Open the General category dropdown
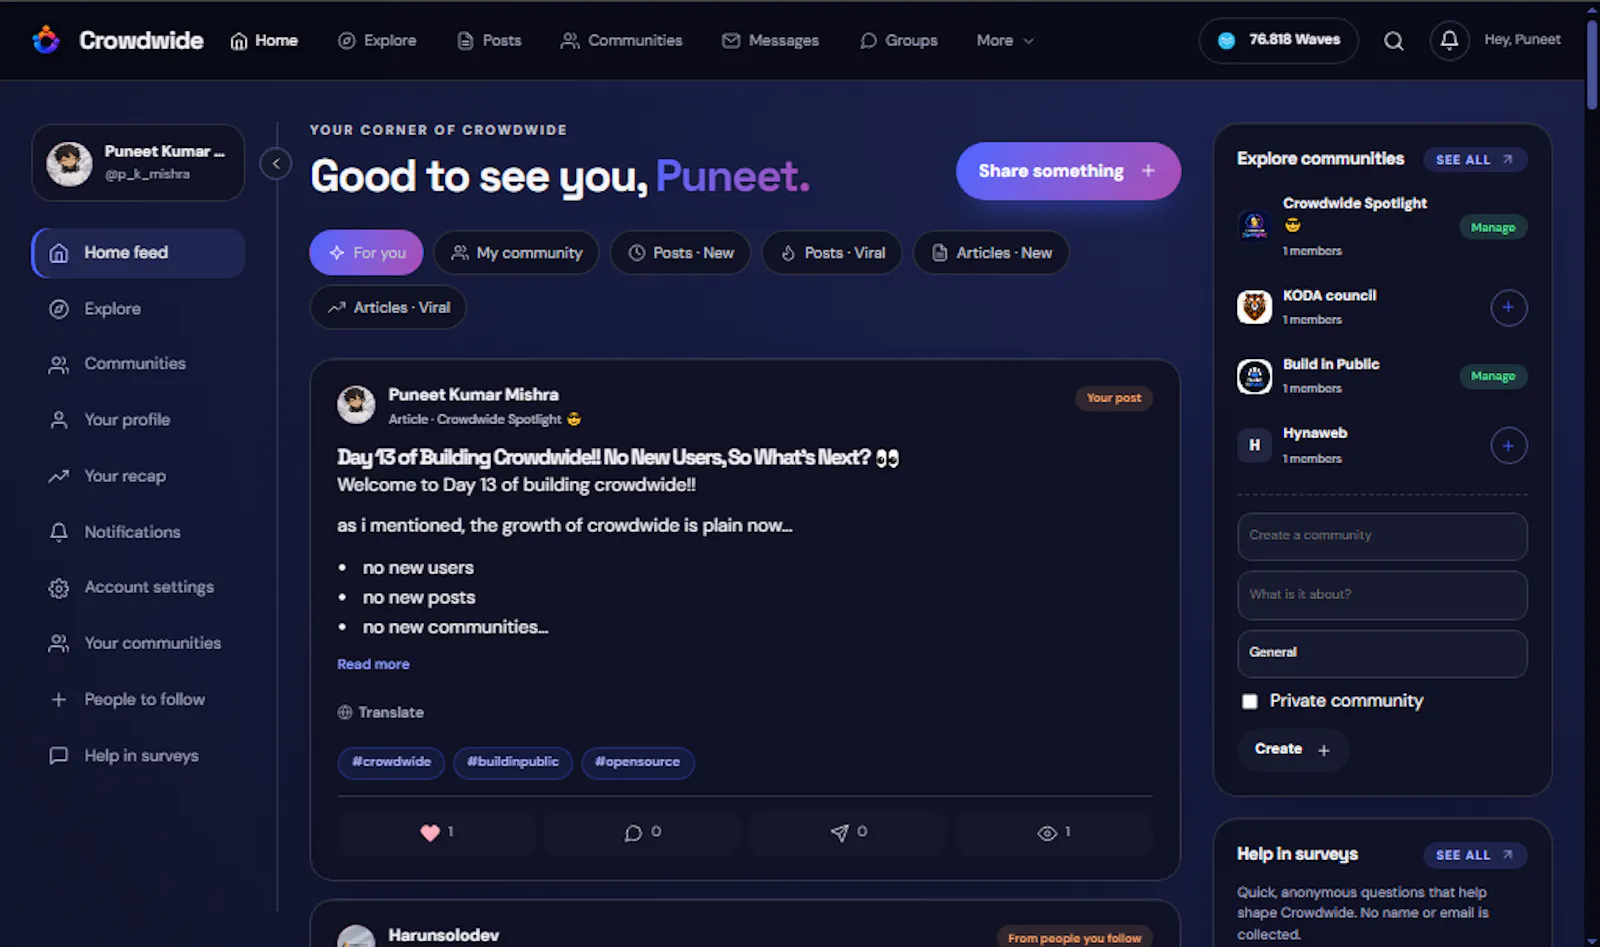Viewport: 1600px width, 947px height. (1382, 653)
